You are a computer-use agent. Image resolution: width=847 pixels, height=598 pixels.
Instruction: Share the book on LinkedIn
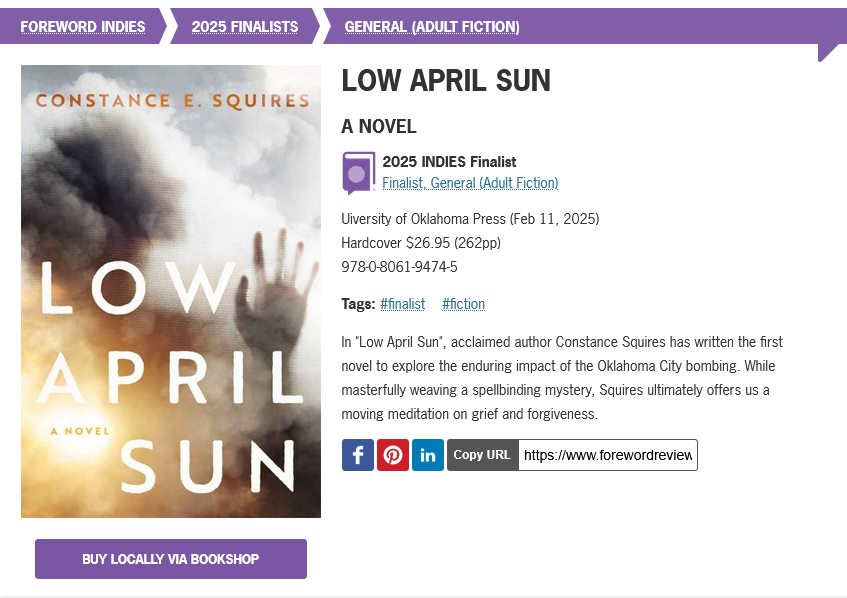coord(428,455)
